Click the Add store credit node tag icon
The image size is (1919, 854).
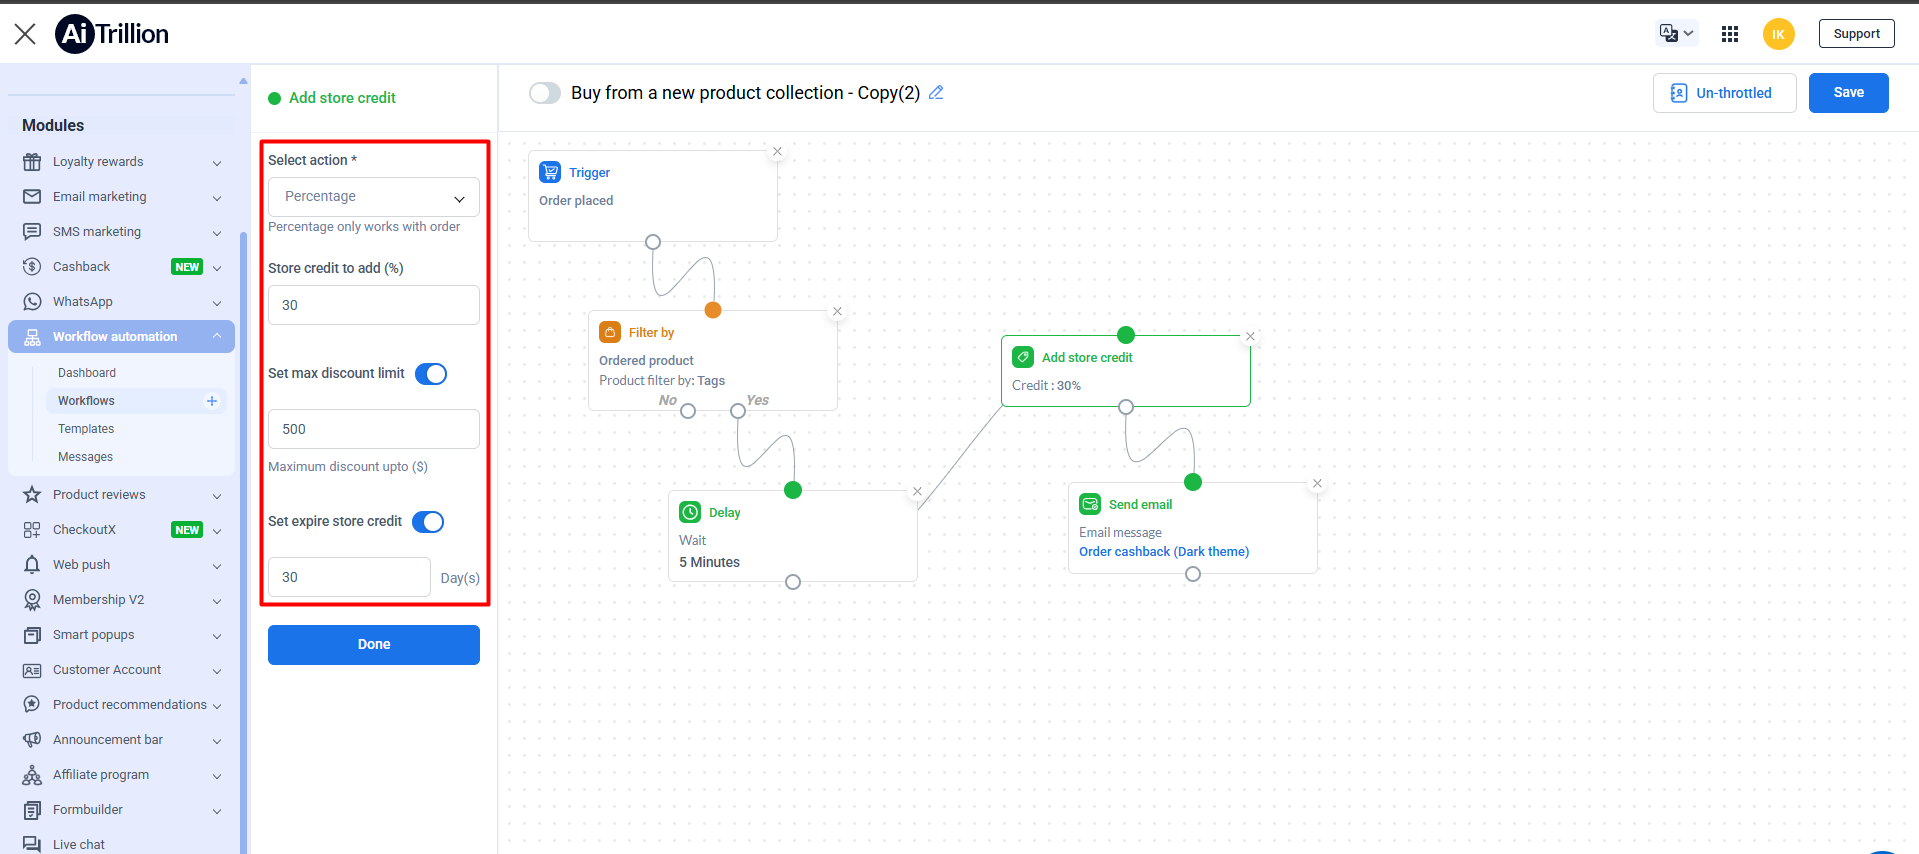(x=1023, y=357)
